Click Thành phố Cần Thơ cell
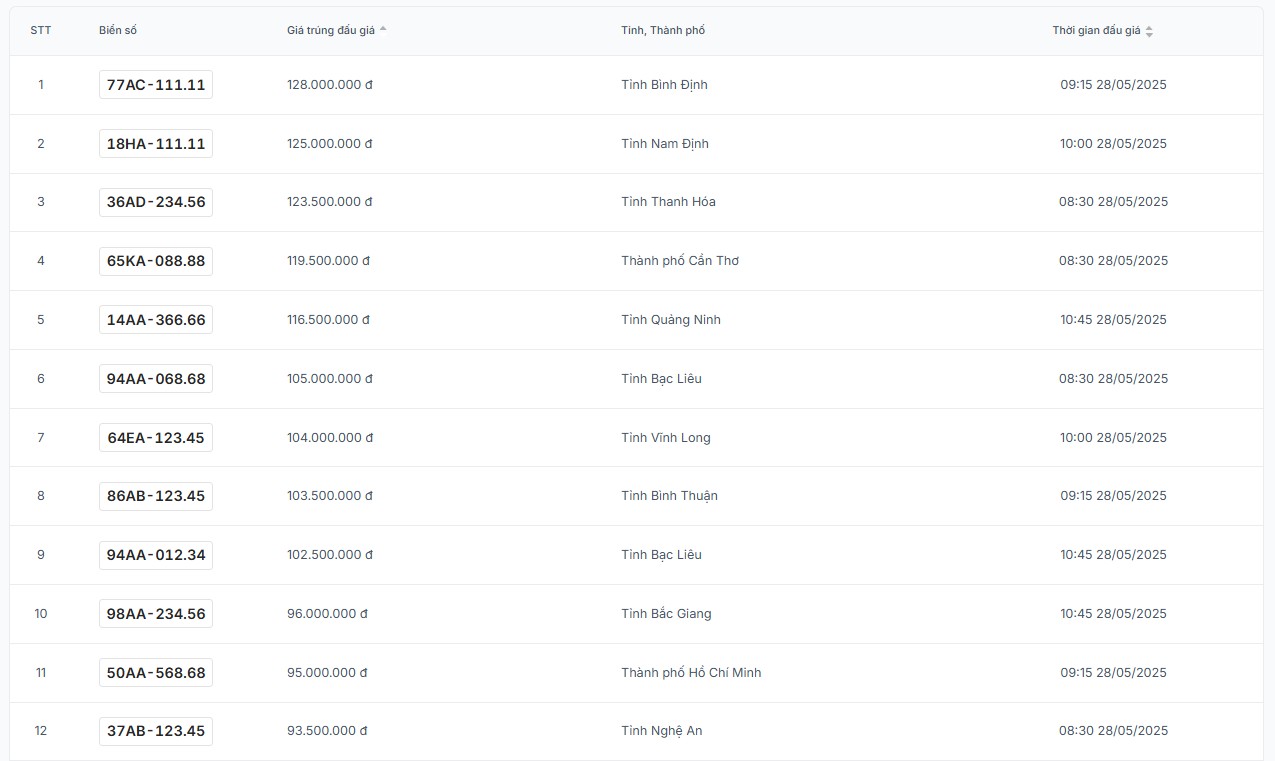Screen dimensions: 1275x761 pyautogui.click(x=680, y=261)
